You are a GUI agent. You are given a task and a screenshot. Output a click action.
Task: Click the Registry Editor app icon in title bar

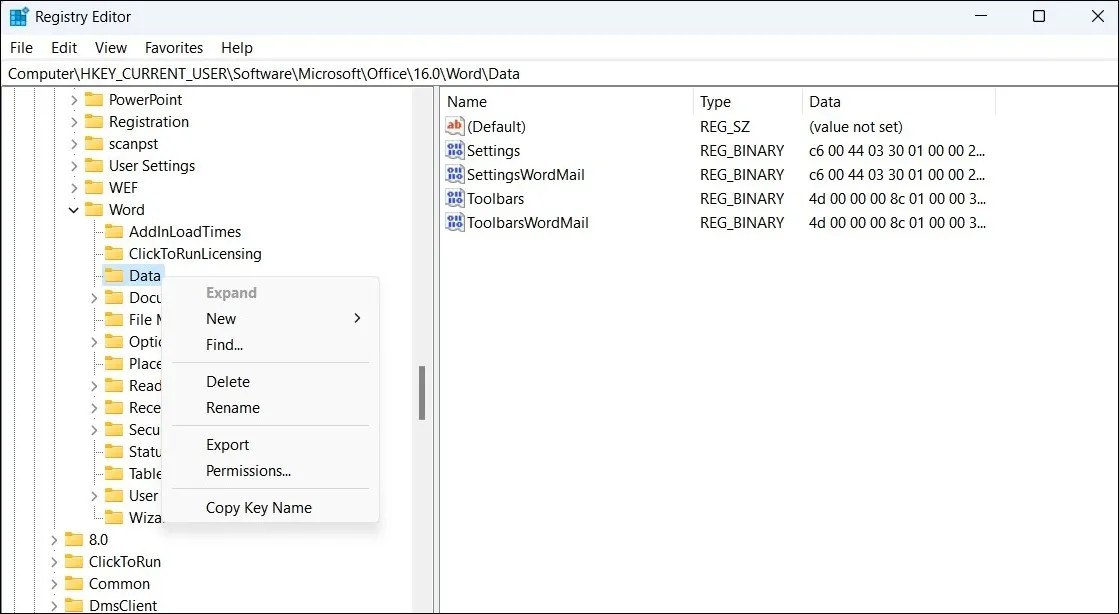(19, 16)
